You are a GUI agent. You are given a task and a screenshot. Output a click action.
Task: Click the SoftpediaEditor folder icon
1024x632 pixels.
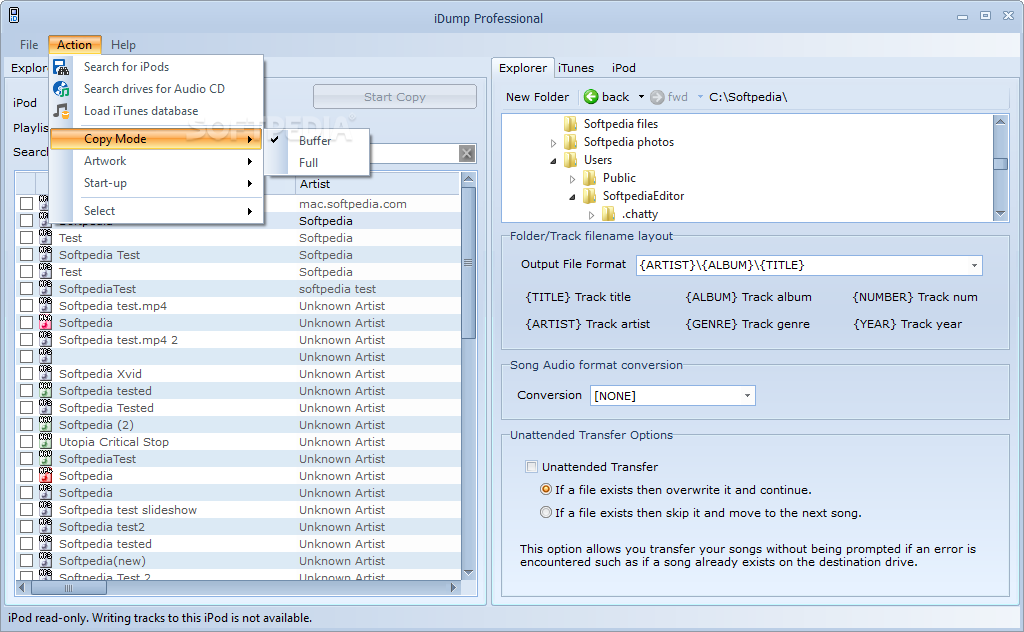590,196
